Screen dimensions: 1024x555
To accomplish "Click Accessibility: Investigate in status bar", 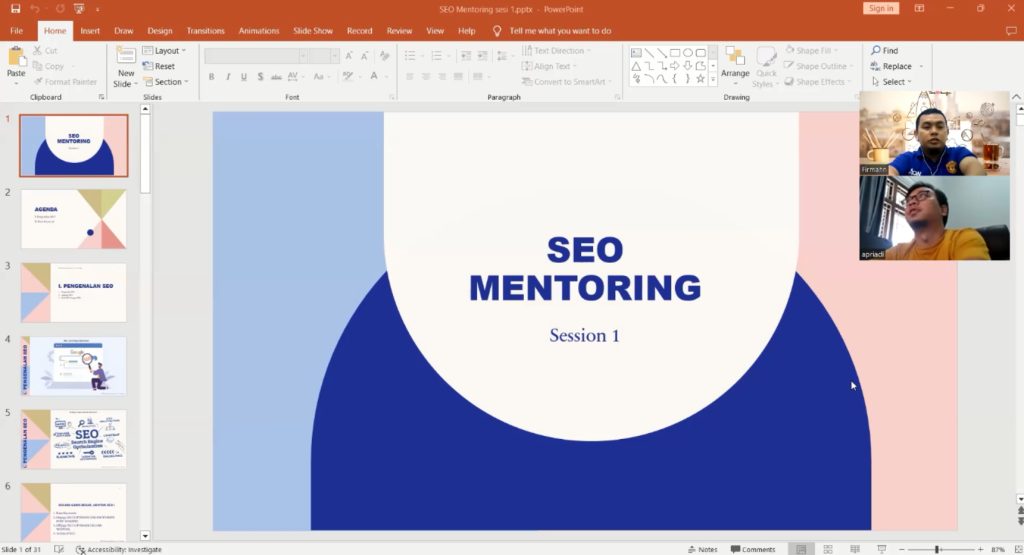I will [x=119, y=549].
